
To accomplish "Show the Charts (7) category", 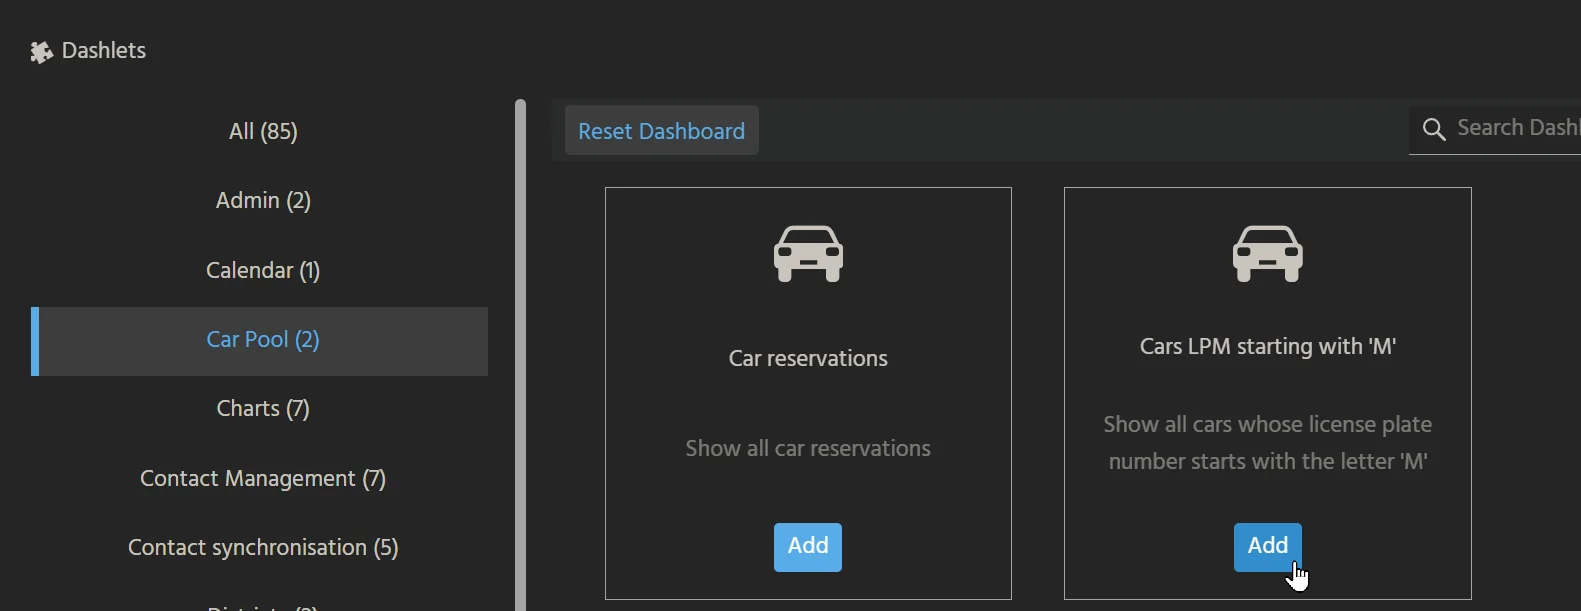I will click(263, 409).
